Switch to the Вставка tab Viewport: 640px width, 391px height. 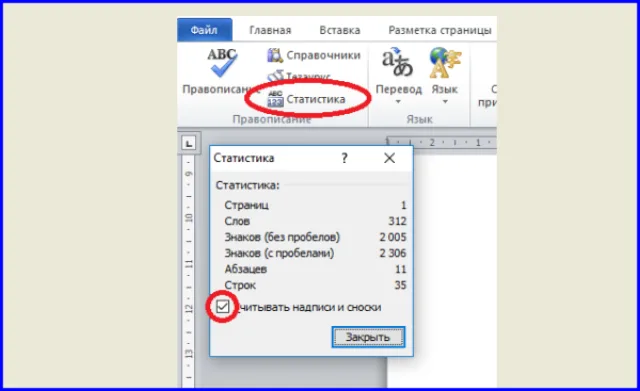340,30
